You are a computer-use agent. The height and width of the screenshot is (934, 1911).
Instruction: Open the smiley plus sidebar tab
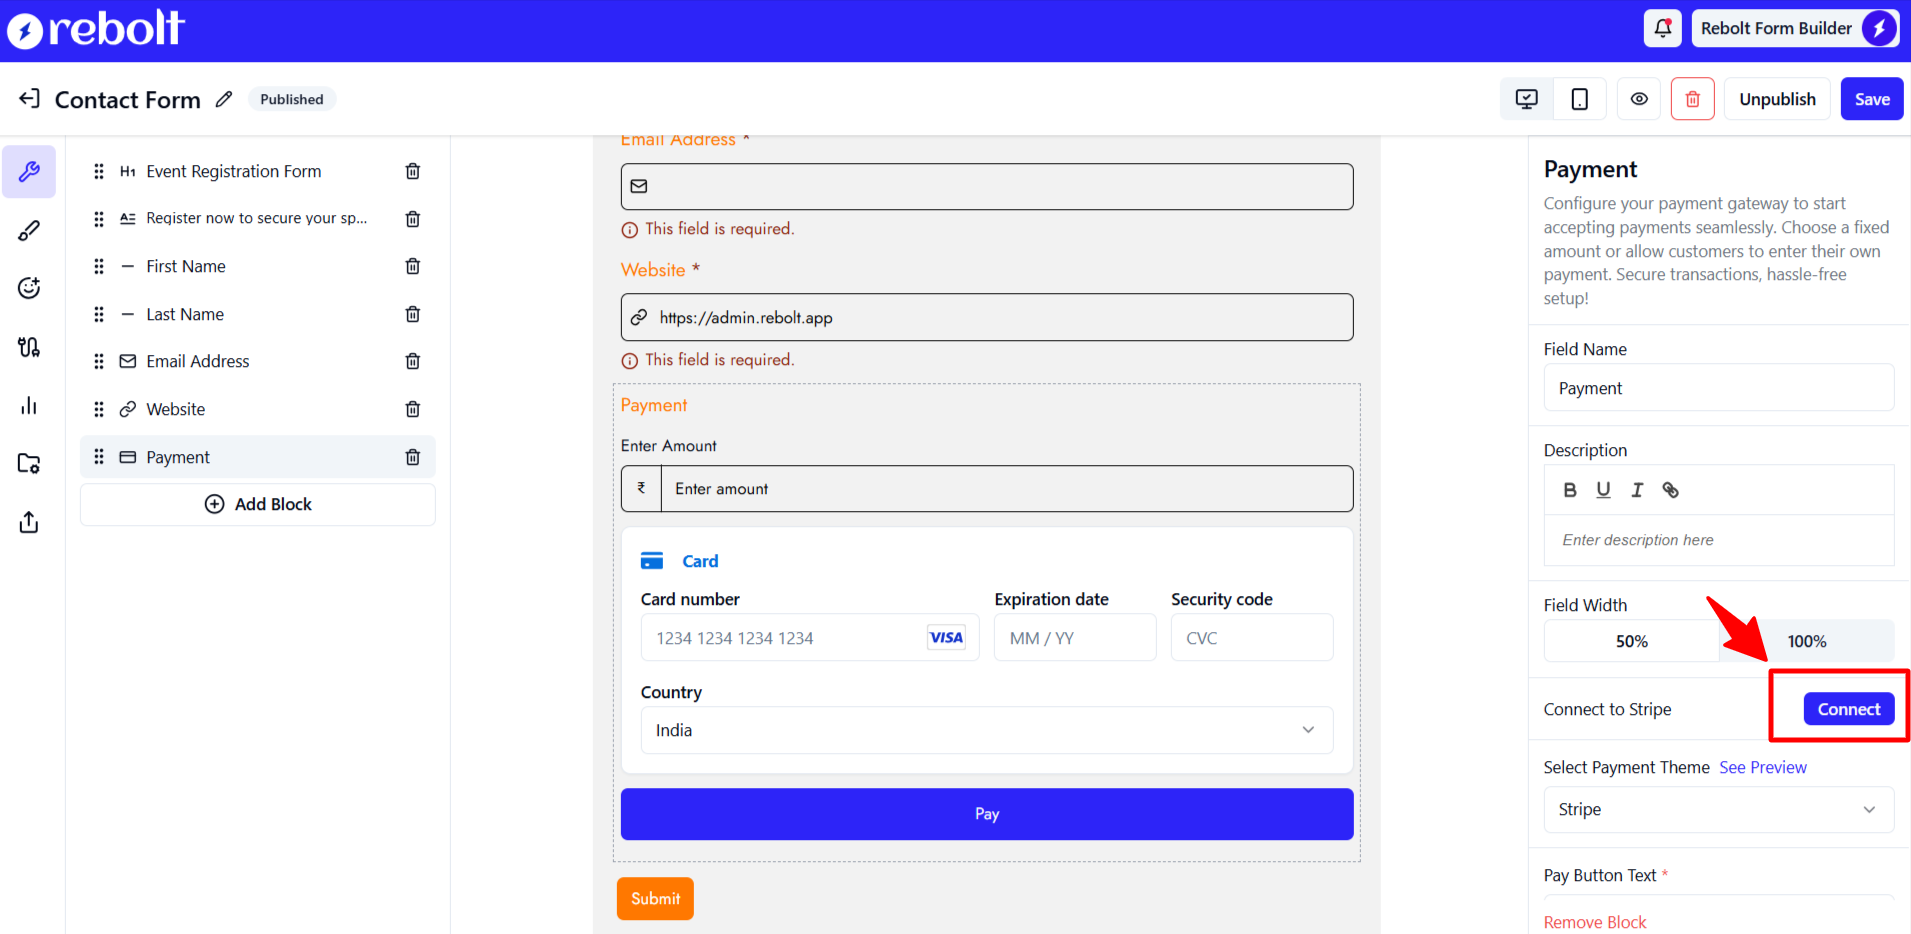point(29,288)
